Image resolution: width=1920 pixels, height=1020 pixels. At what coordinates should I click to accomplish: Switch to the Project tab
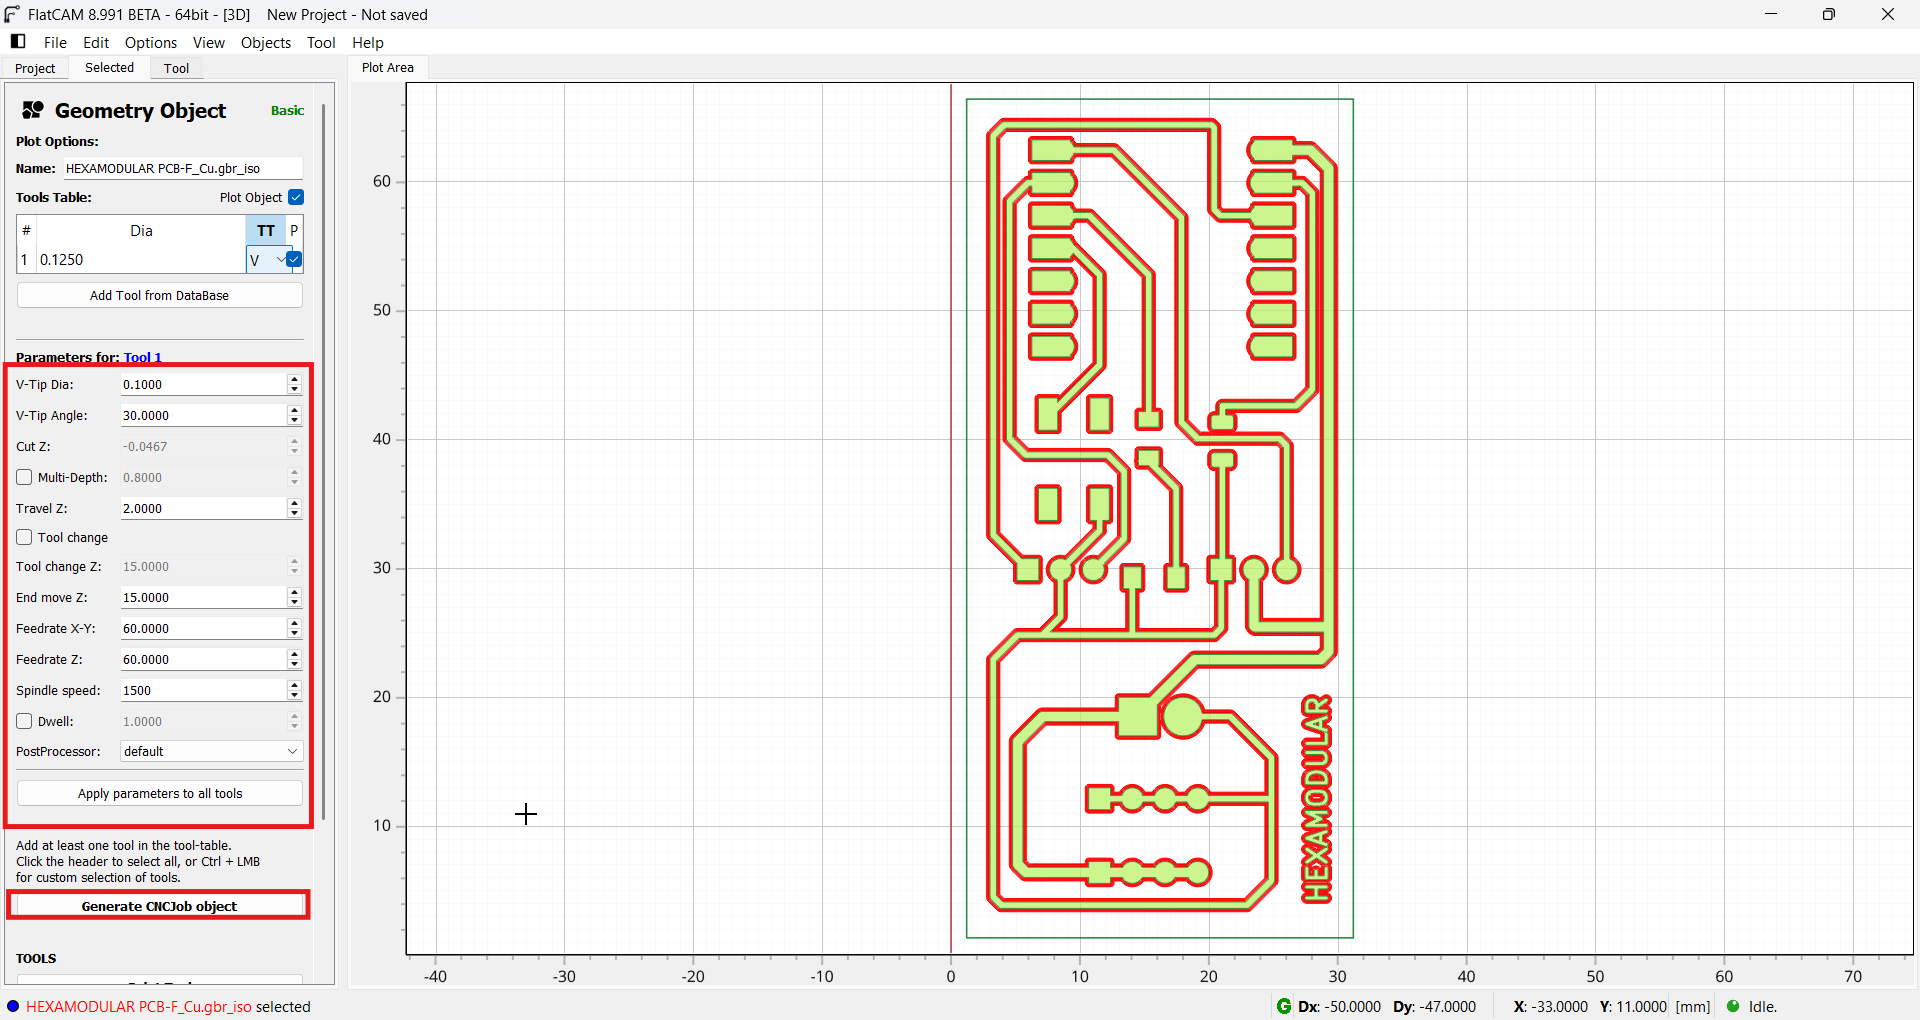pos(35,68)
